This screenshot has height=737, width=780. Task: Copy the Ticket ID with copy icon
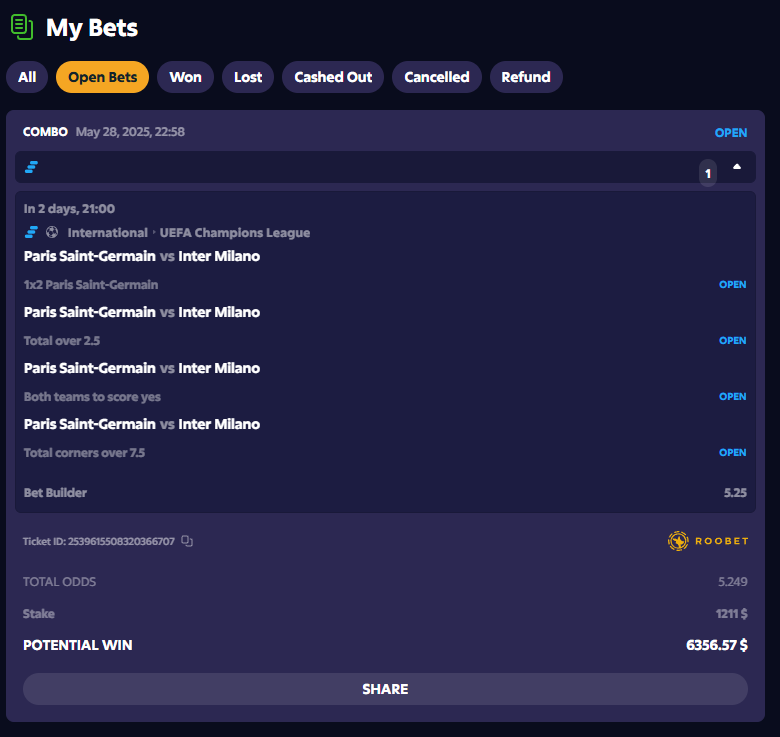(x=187, y=541)
